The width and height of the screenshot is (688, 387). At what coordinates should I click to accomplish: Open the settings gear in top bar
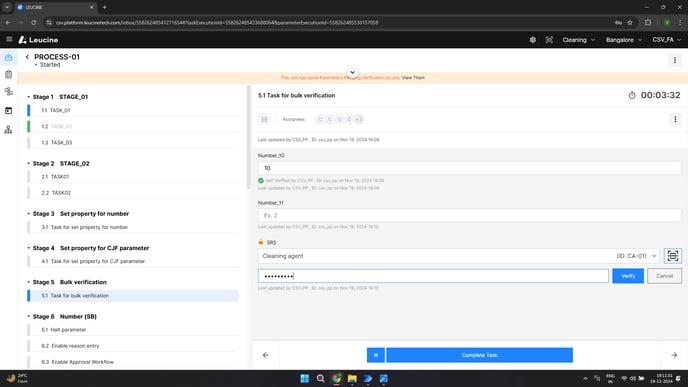pyautogui.click(x=533, y=40)
